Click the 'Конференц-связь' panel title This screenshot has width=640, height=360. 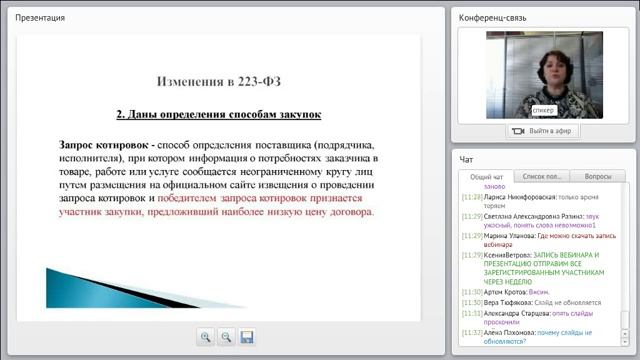[493, 18]
